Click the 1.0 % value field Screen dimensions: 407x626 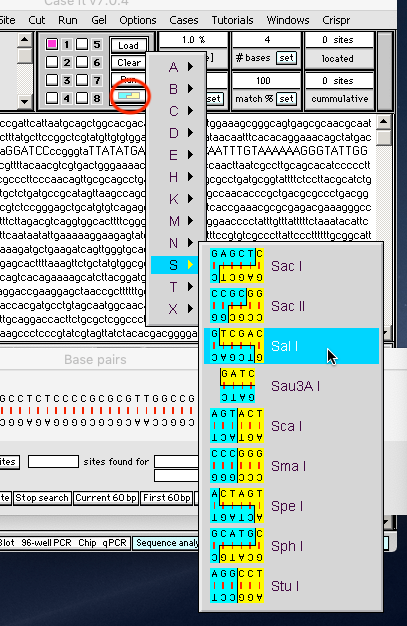(193, 40)
